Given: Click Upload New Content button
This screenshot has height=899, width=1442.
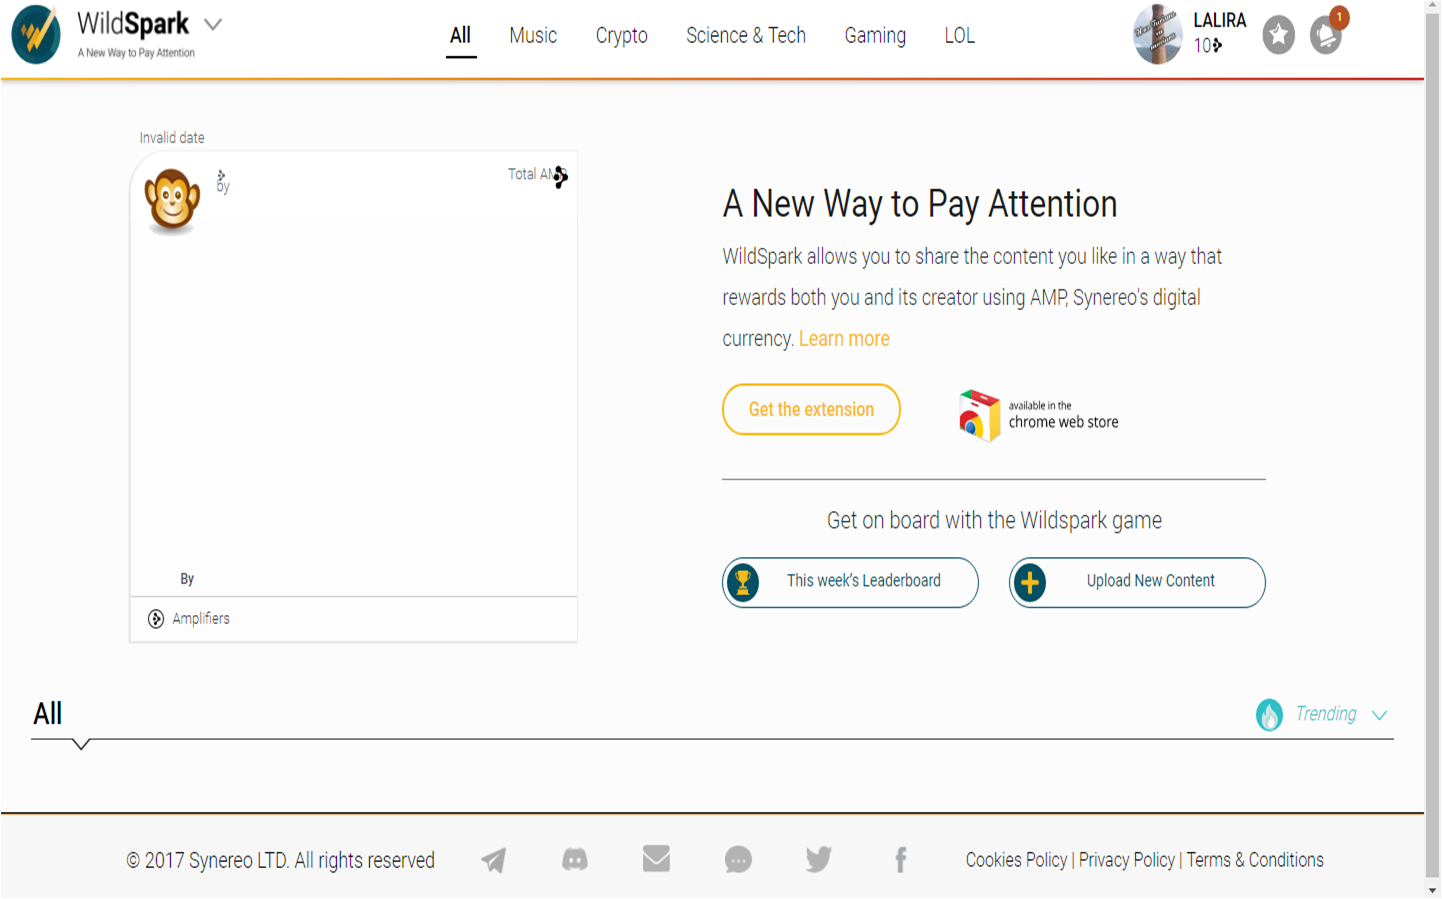Looking at the screenshot, I should coord(1137,582).
